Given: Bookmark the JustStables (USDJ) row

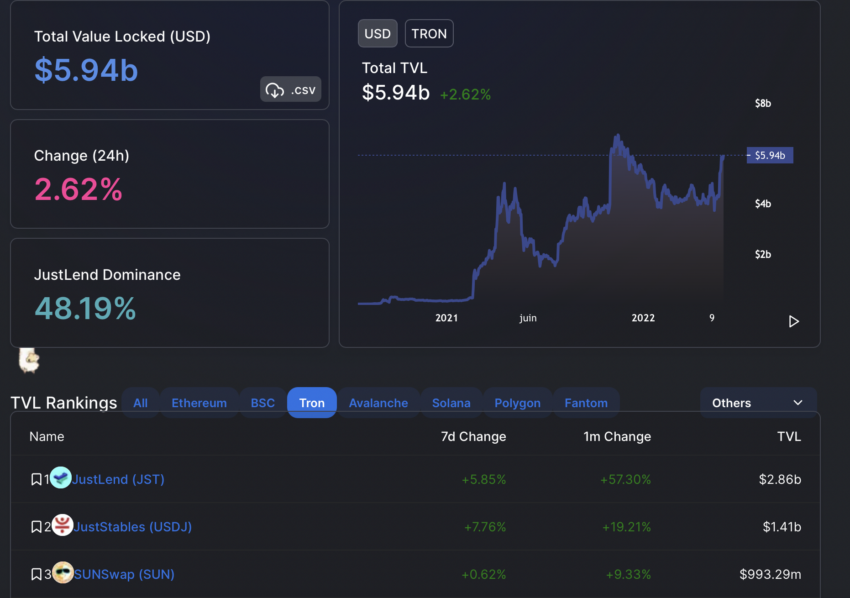Looking at the screenshot, I should pos(36,526).
